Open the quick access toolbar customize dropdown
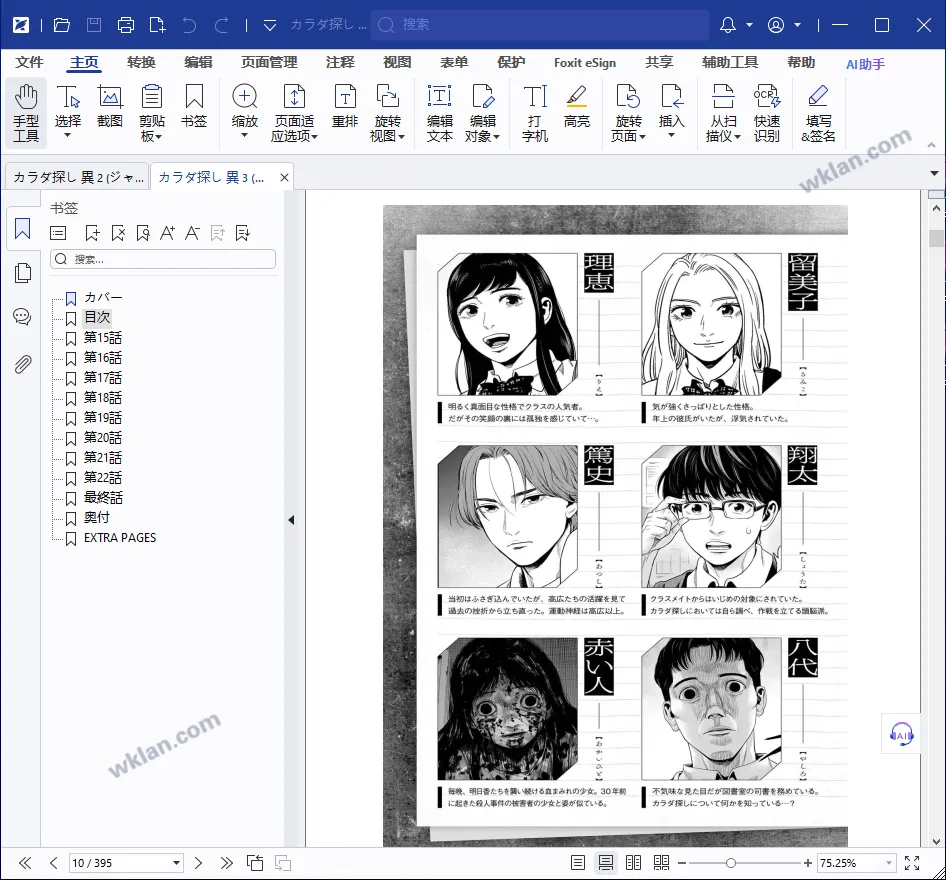Viewport: 946px width, 880px height. coord(270,25)
